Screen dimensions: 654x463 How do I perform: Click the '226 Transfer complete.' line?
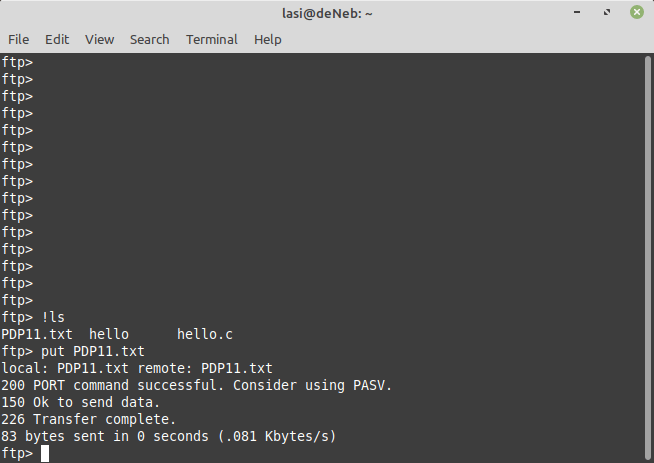point(89,419)
